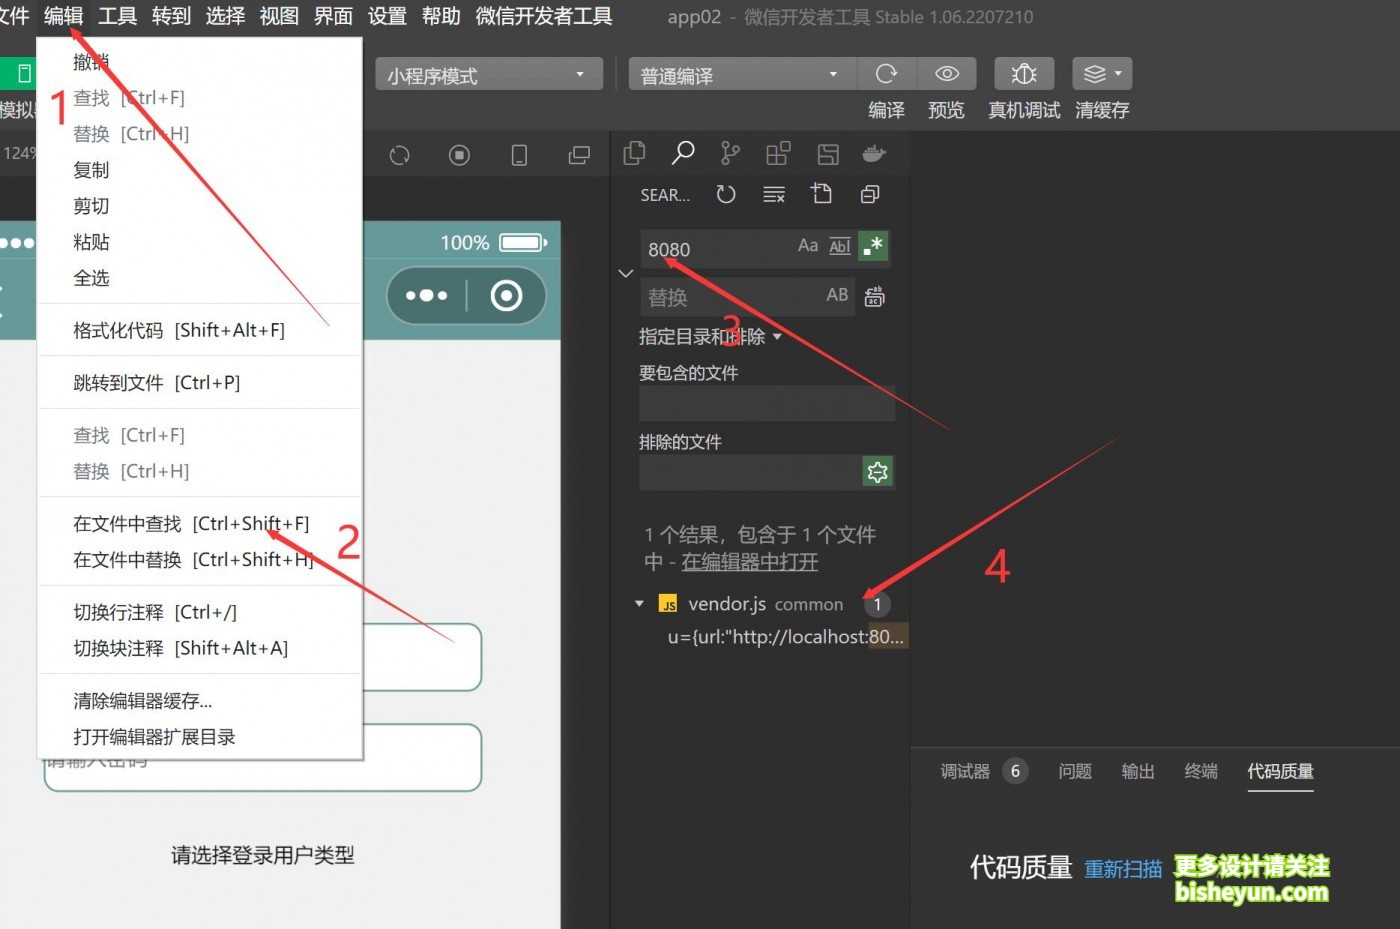Choose 跳转到文件 menu entry
This screenshot has height=929, width=1400.
click(199, 383)
